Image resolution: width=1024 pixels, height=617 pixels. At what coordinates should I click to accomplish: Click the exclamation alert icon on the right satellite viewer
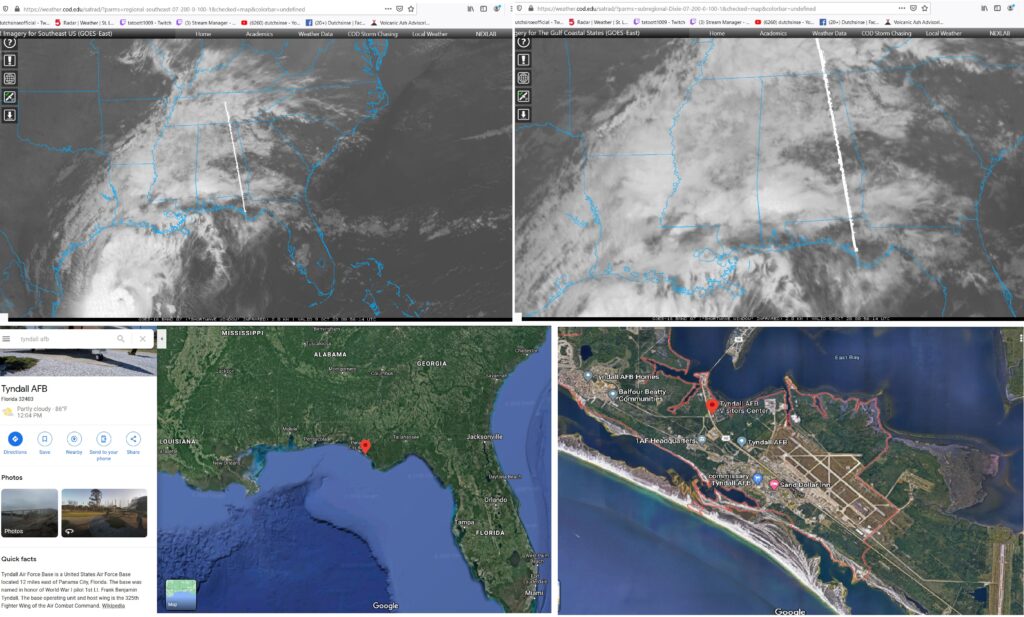pos(523,60)
